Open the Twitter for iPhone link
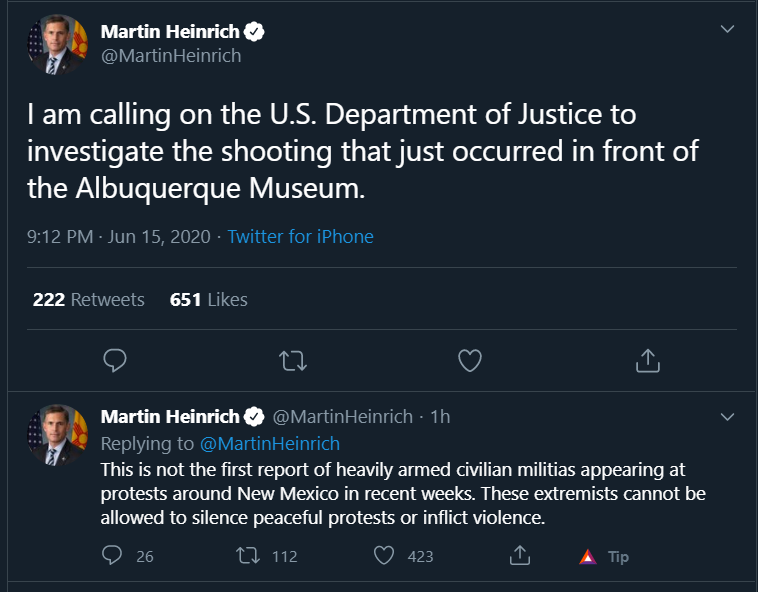Image resolution: width=758 pixels, height=592 pixels. coord(300,237)
